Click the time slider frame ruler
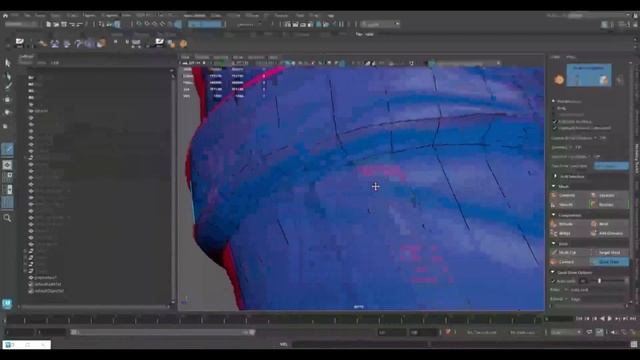640x360 pixels. (273, 320)
